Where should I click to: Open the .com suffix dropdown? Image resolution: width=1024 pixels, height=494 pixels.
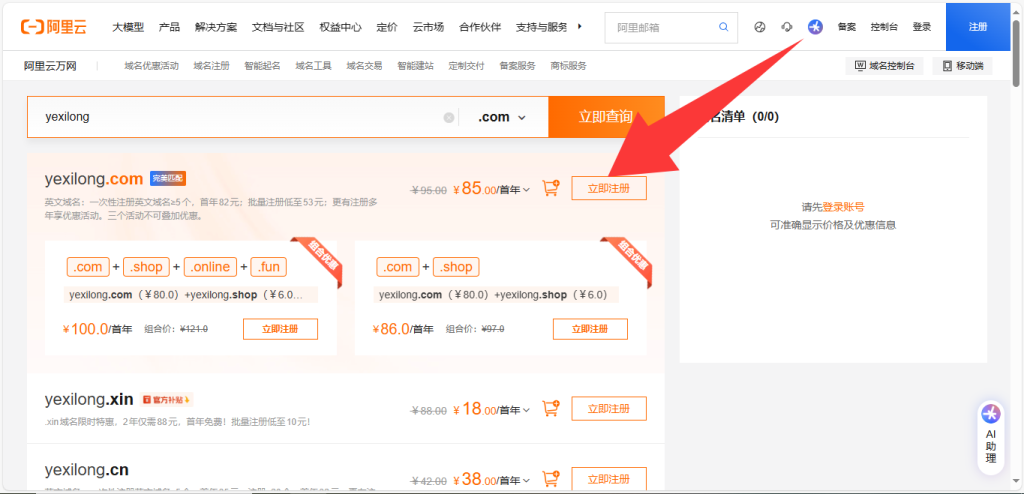point(502,118)
